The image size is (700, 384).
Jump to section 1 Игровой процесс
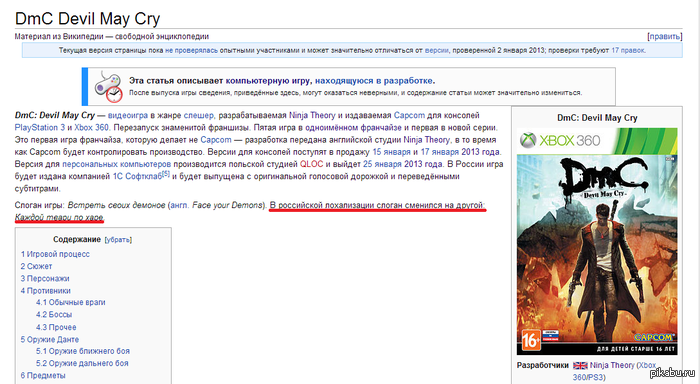click(x=55, y=254)
